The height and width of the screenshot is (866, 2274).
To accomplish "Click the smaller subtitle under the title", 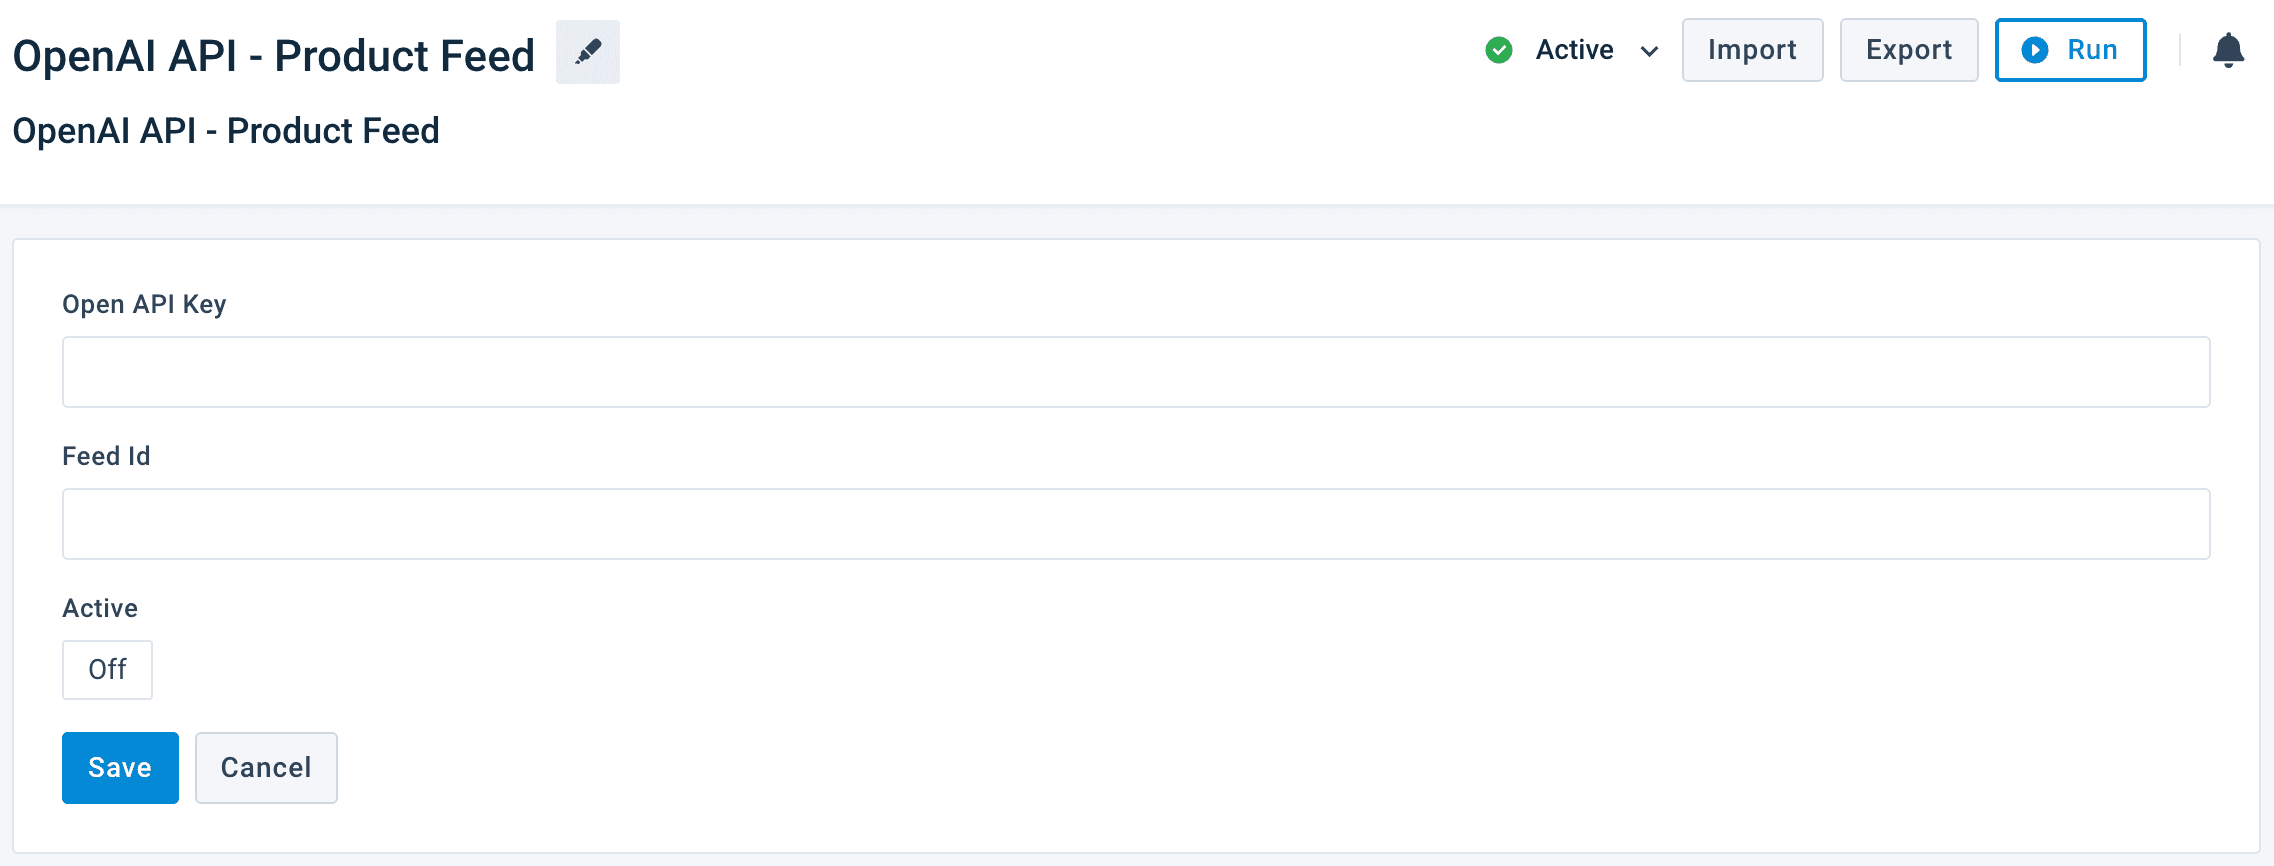I will click(226, 131).
